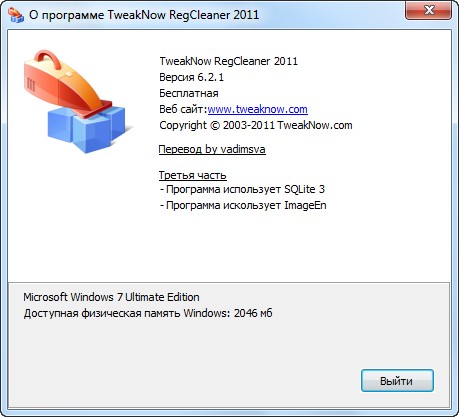The height and width of the screenshot is (417, 459).
Task: Click the 'Программа использует SQLite 3' line
Action: pos(242,189)
